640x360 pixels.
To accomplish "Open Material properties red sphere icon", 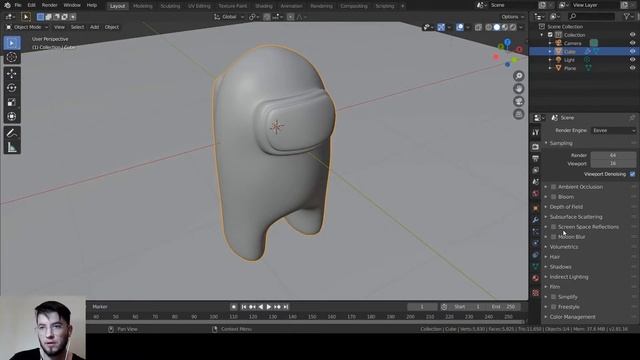I will point(536,278).
